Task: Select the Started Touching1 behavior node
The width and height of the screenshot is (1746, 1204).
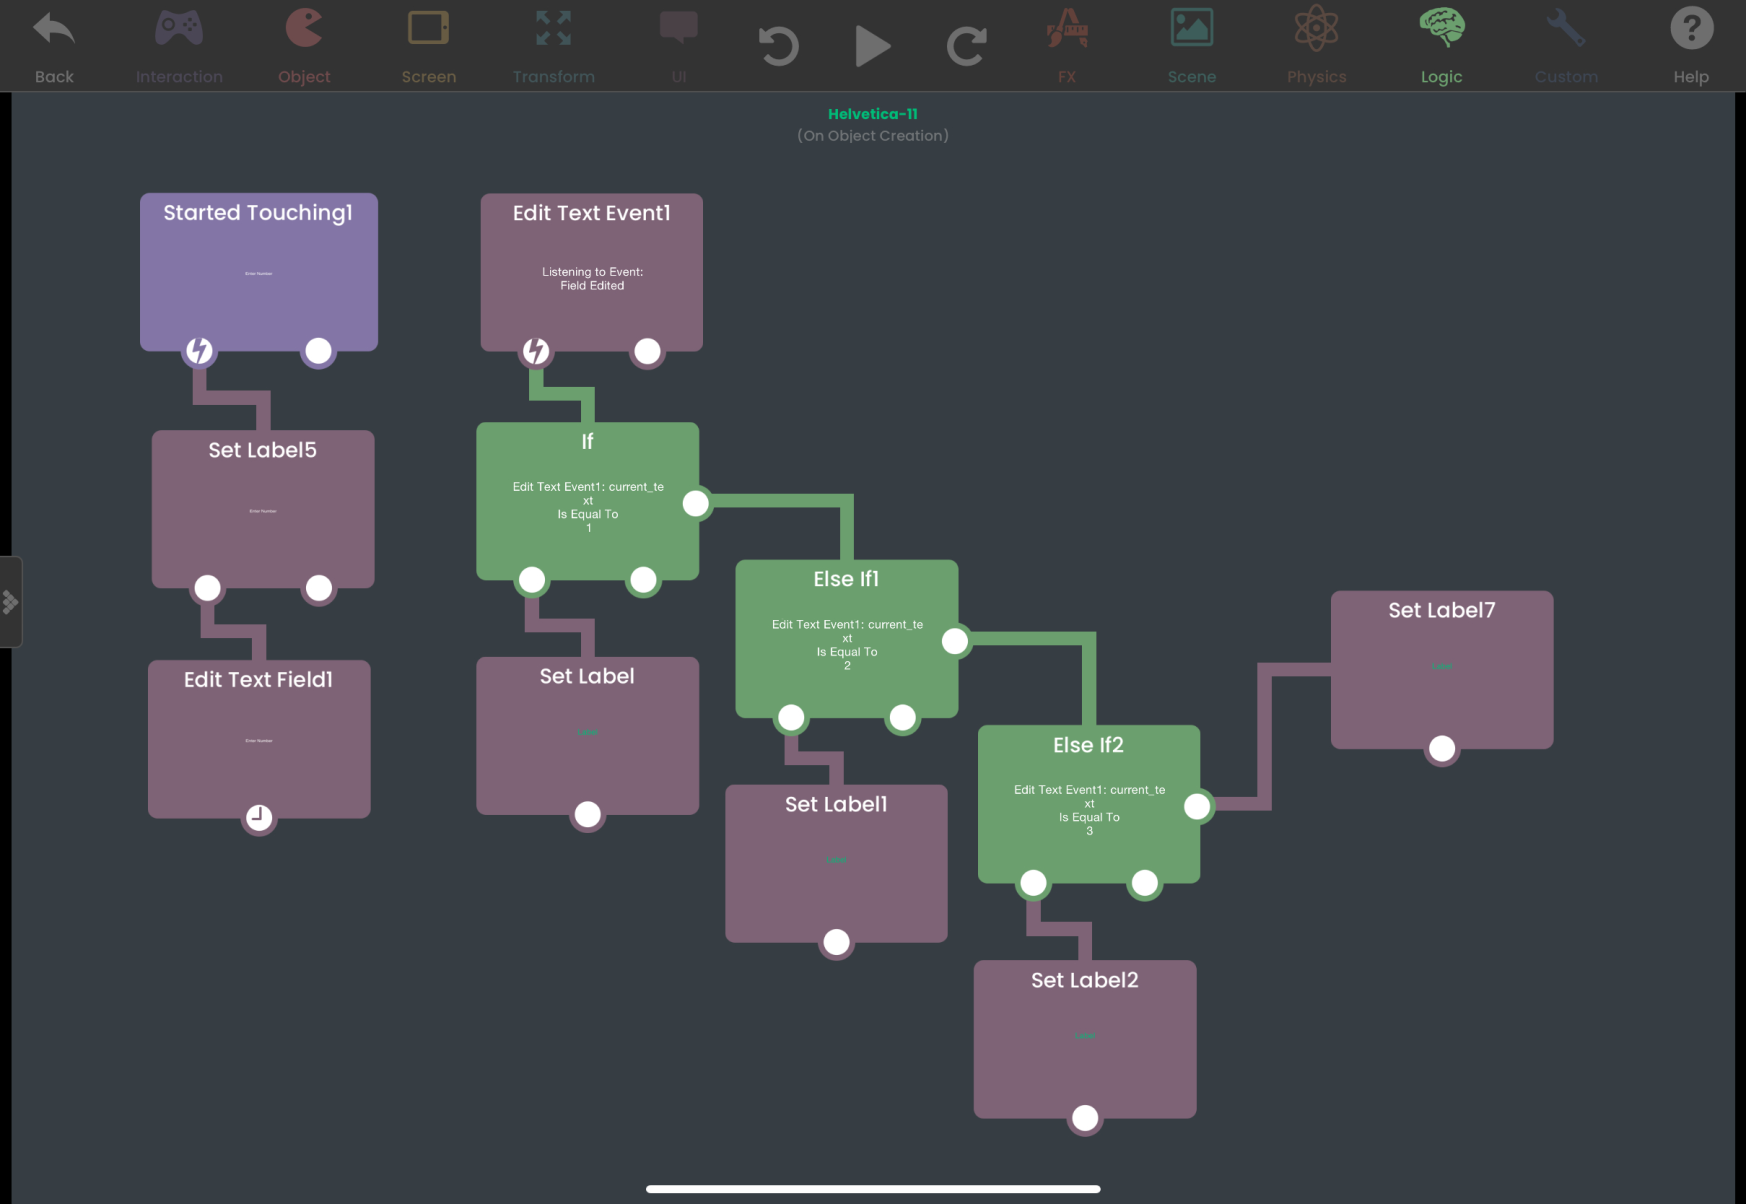Action: tap(258, 270)
